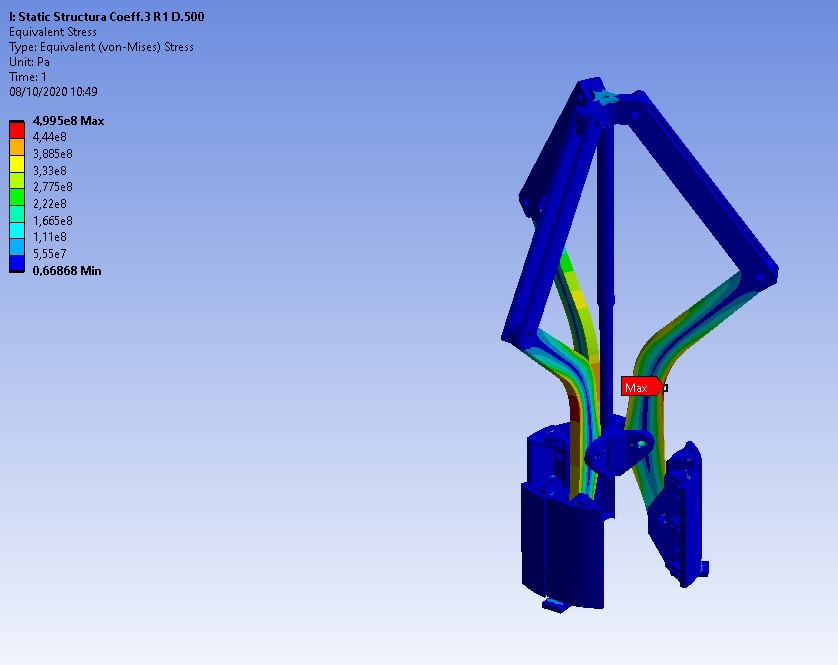Click the red Max probe label
This screenshot has height=665, width=838.
[x=642, y=387]
